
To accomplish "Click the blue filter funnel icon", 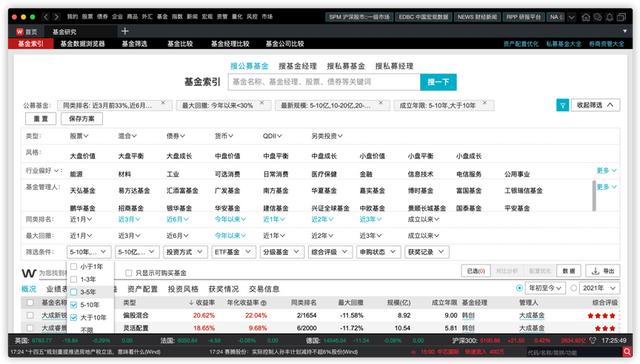I will tap(562, 105).
